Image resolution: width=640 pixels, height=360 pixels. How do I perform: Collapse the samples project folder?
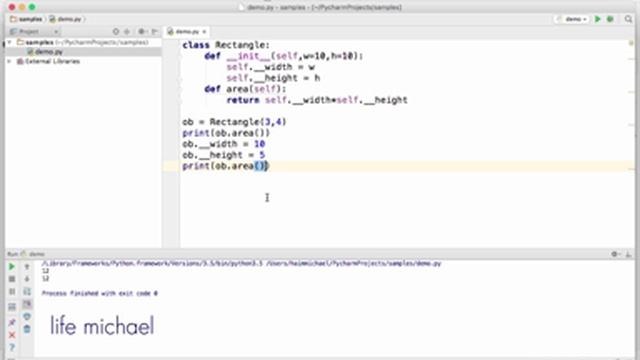click(x=9, y=42)
